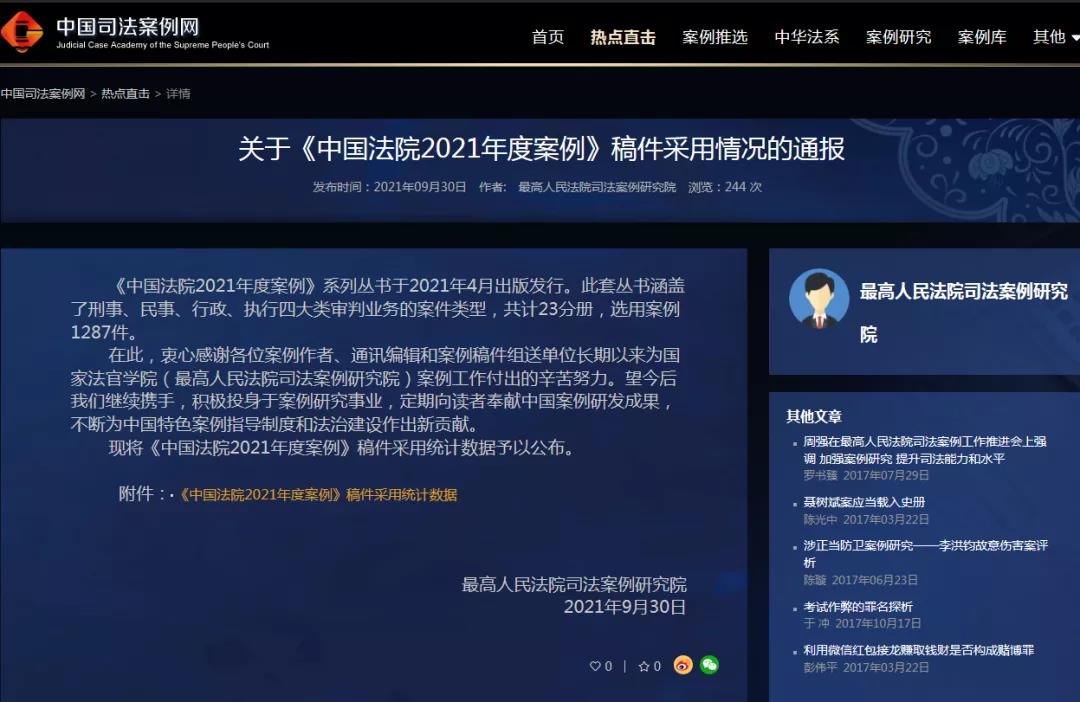The width and height of the screenshot is (1080, 702).
Task: Click the date 2017年07月29日 by 罗书臻
Action: [886, 475]
